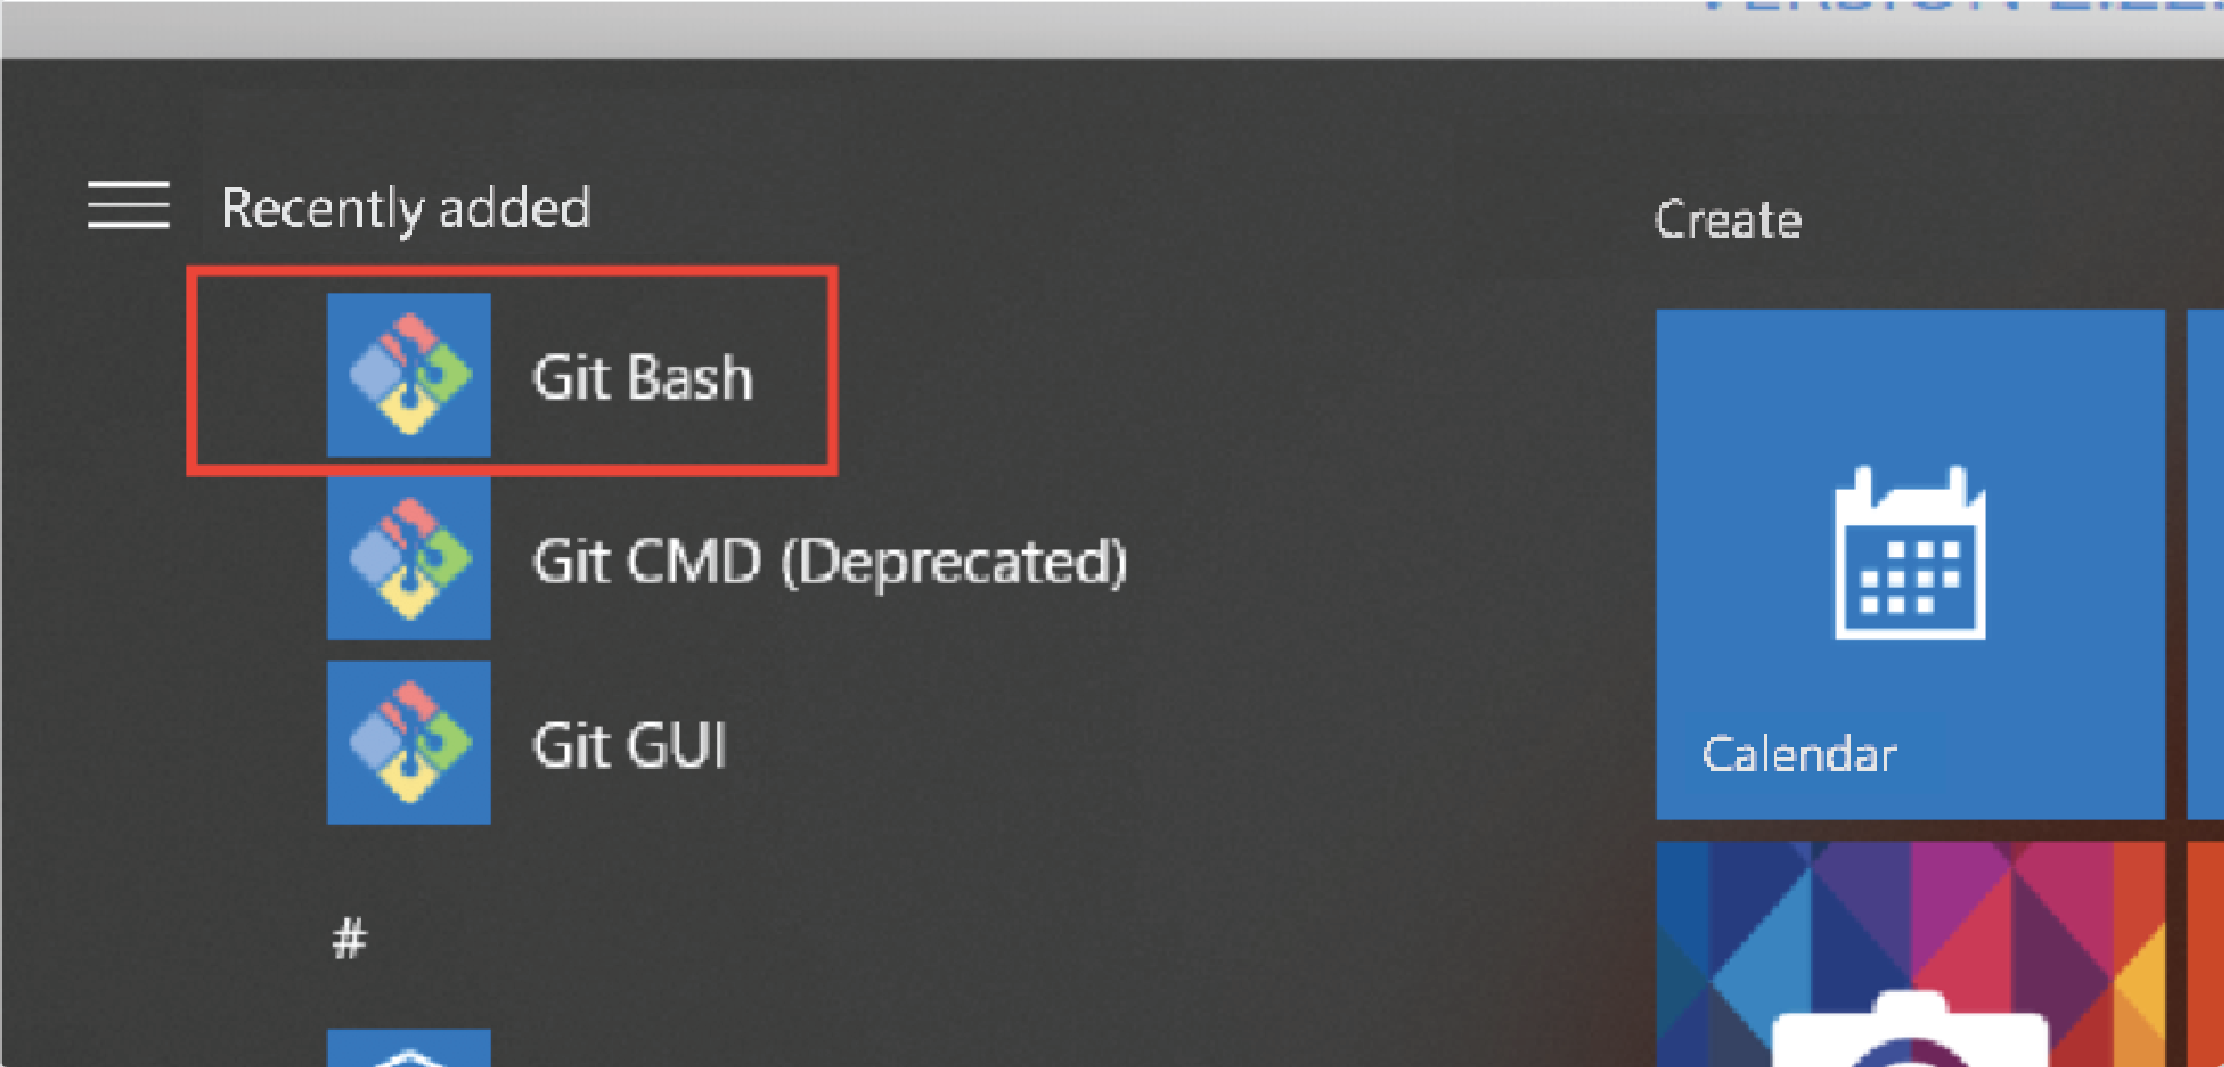Select the Git CMD (Deprecated) label
The height and width of the screenshot is (1067, 2224).
point(830,562)
